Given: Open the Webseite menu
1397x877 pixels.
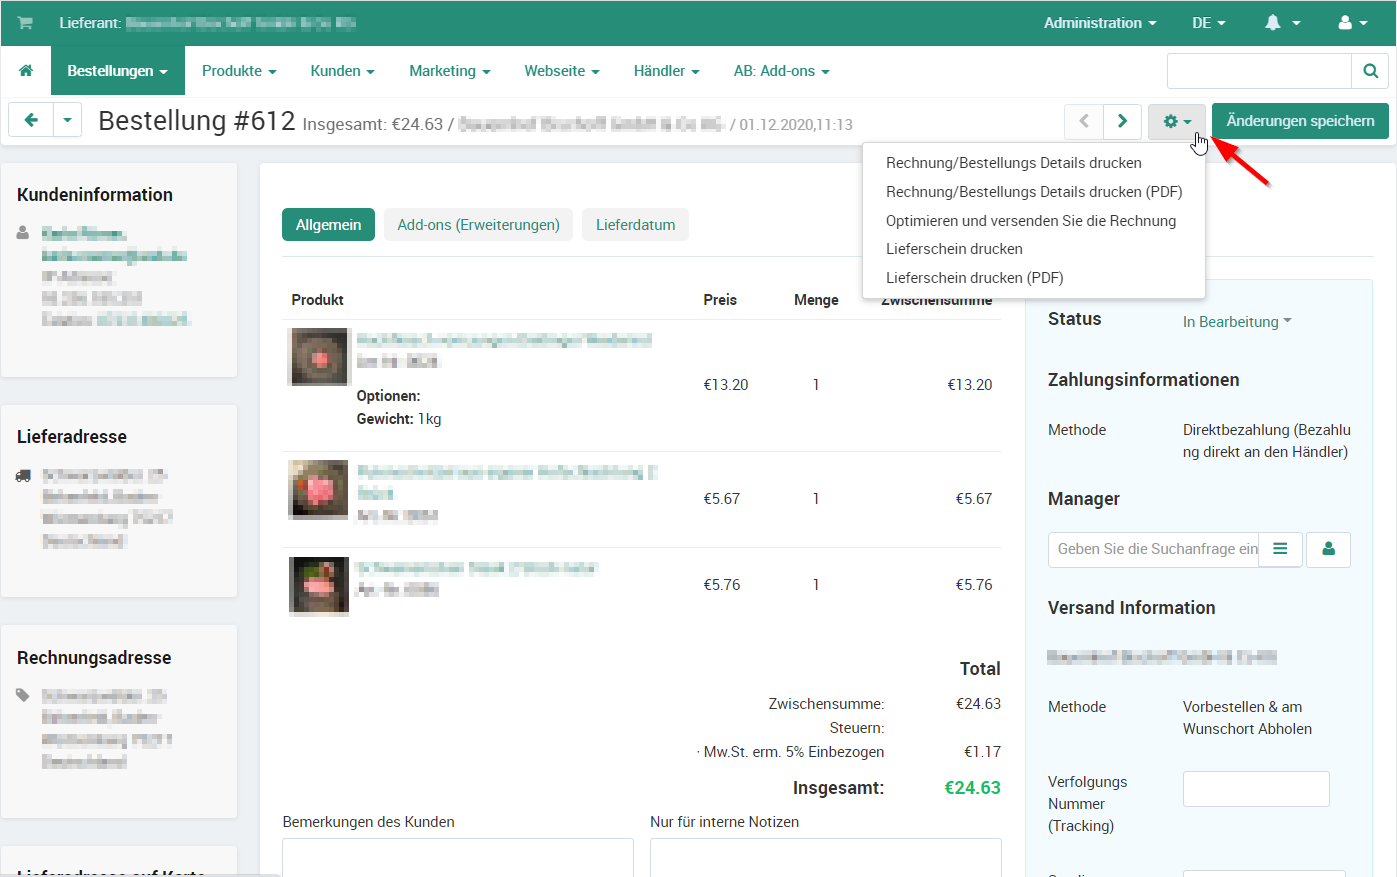Looking at the screenshot, I should click(562, 71).
